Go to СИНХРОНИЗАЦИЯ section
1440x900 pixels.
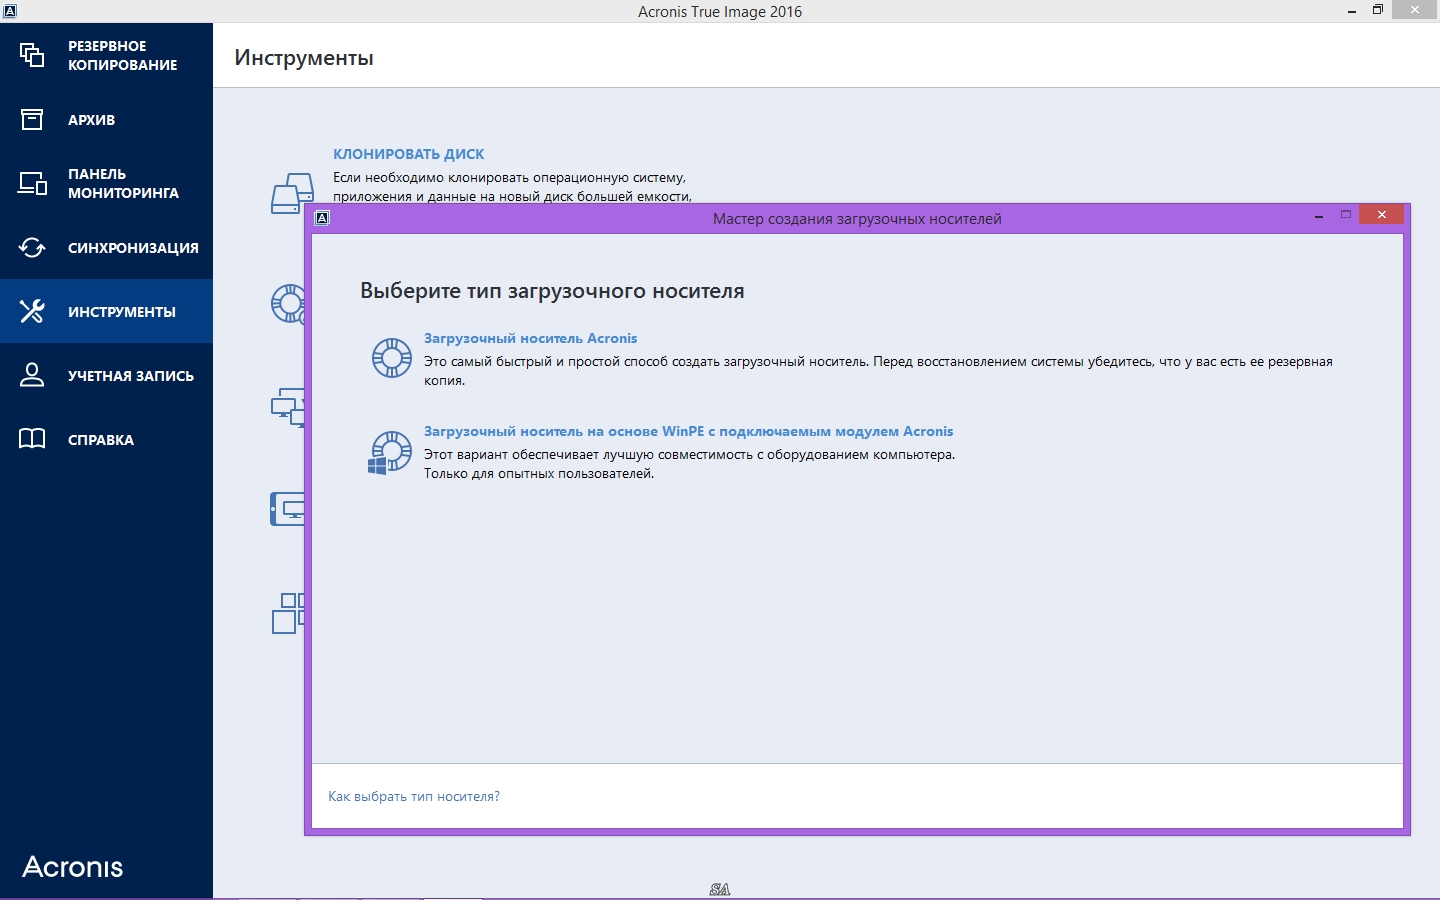[x=133, y=248]
